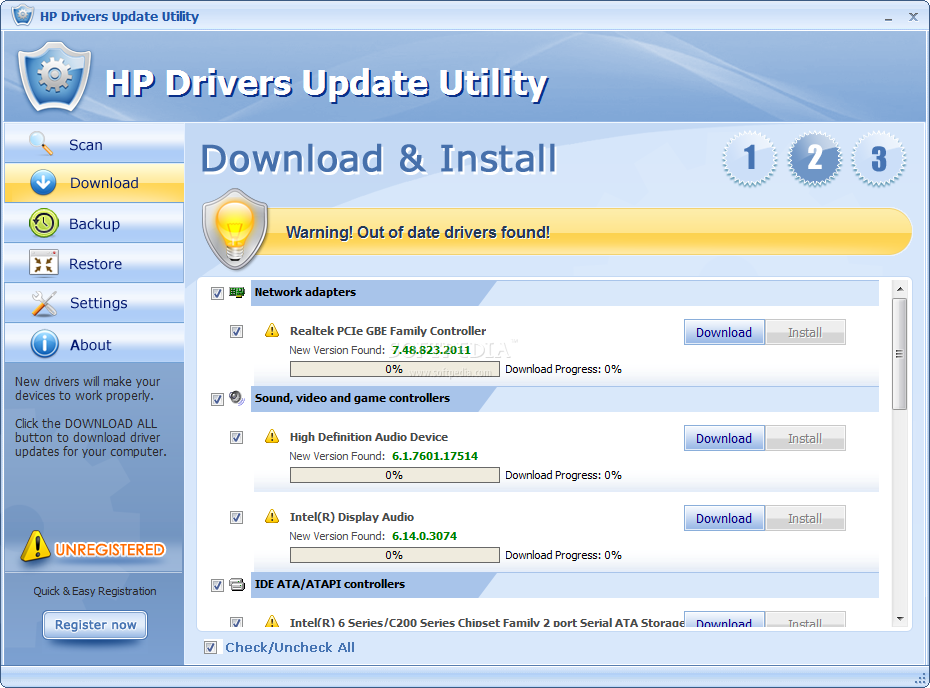
Task: Click the green Backup clock icon
Action: (43, 223)
